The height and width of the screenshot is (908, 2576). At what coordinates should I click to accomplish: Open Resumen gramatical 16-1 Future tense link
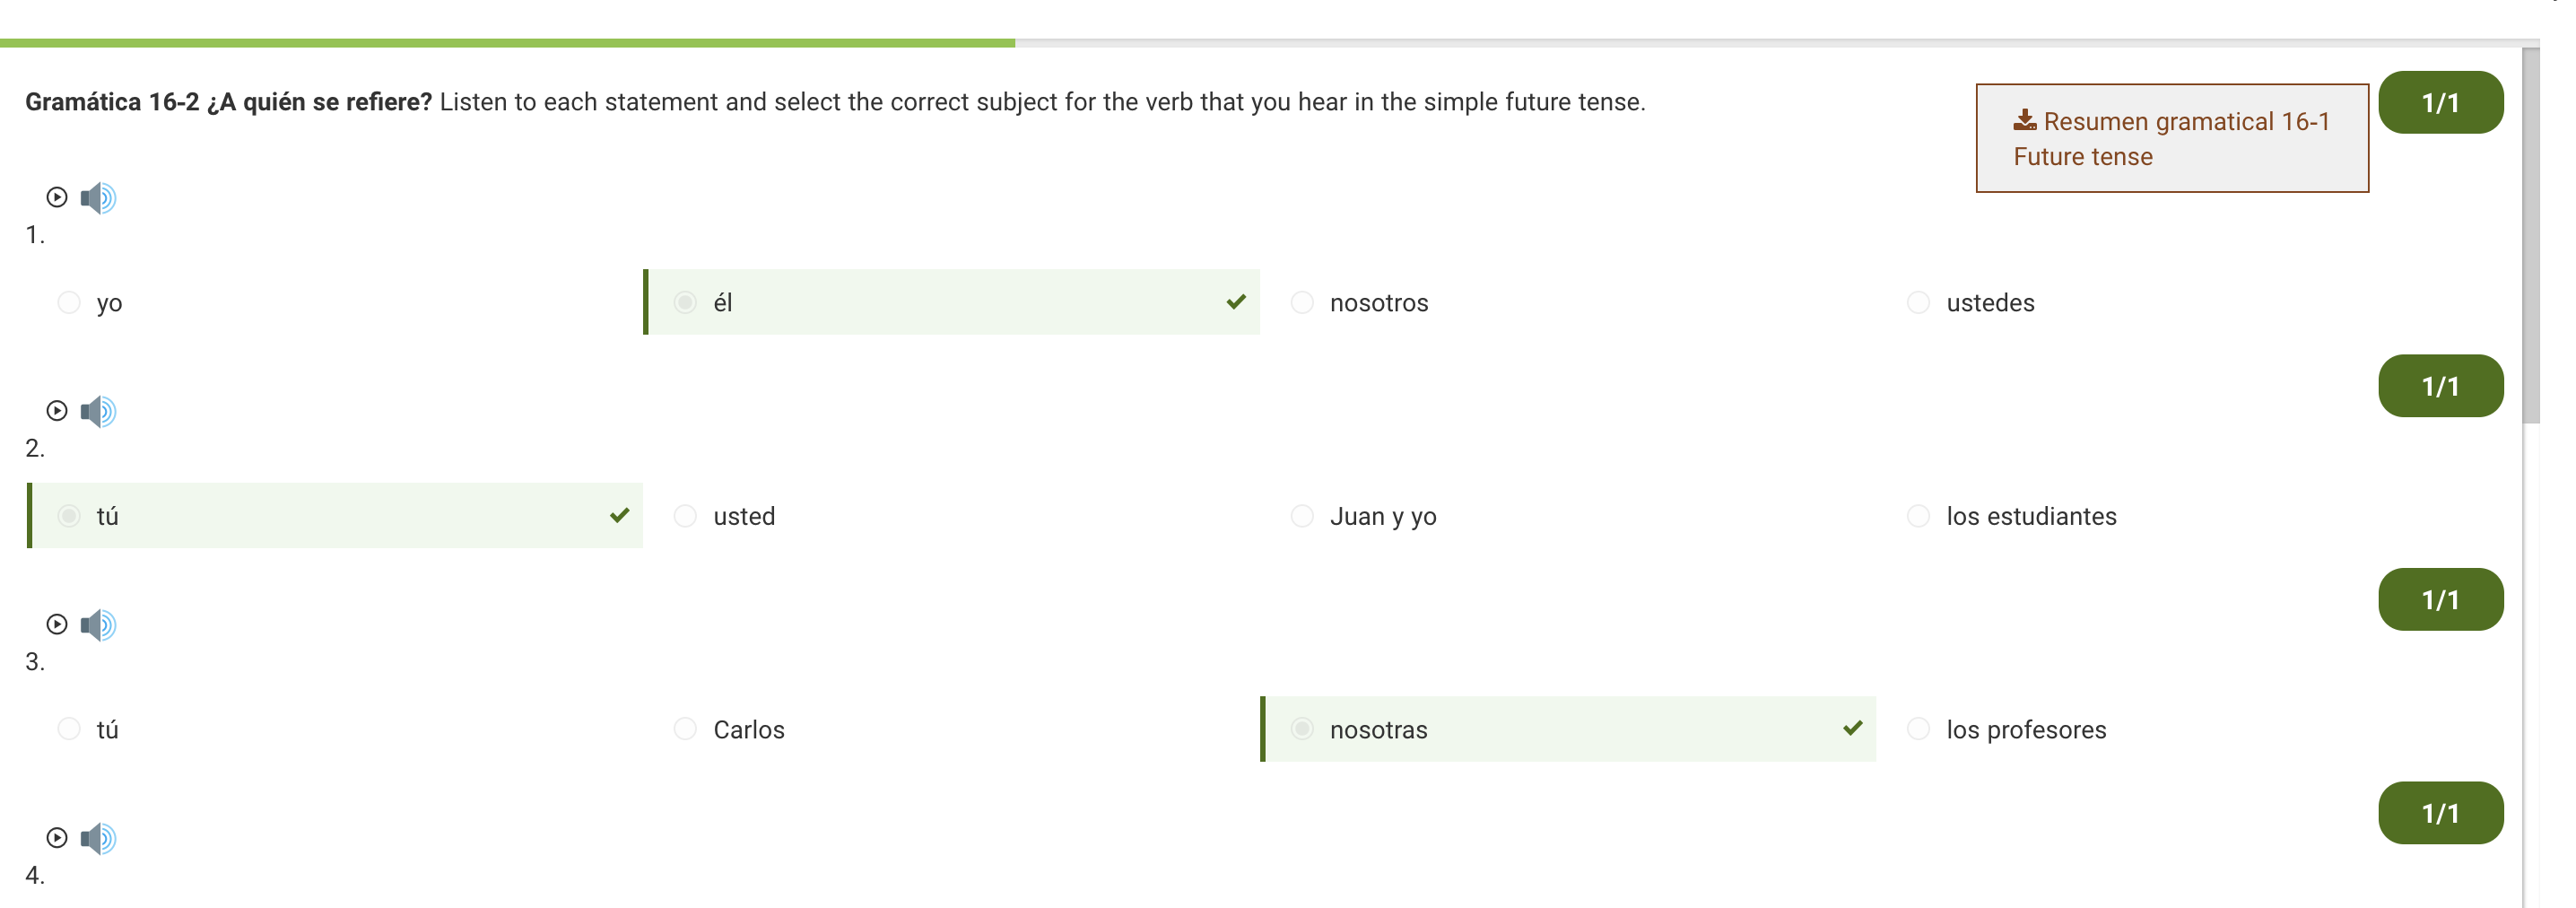[x=2171, y=138]
